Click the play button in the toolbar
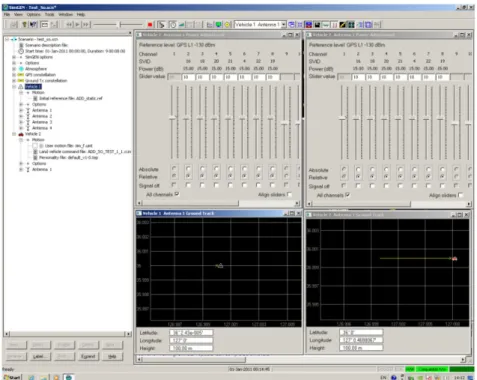Viewport: 477px width, 380px height. [77, 25]
